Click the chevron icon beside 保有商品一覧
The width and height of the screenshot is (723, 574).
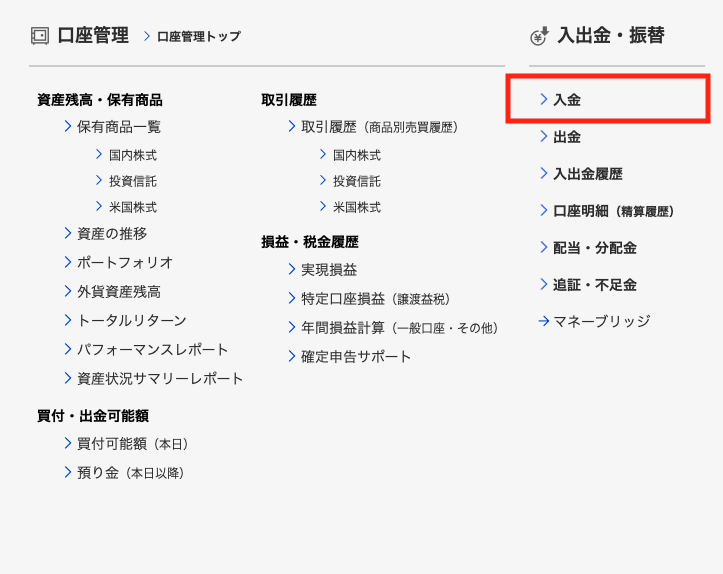pyautogui.click(x=68, y=126)
